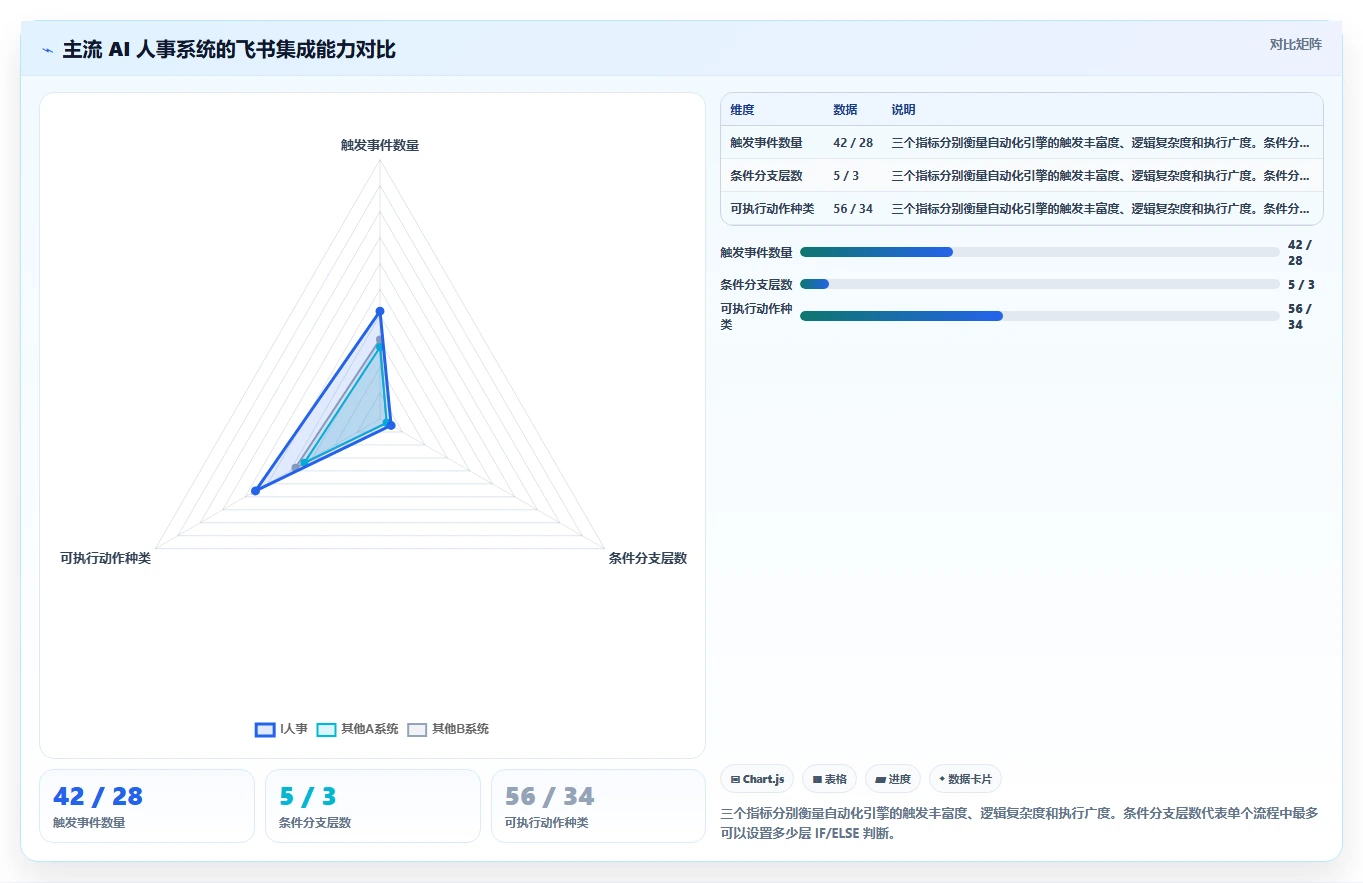
Task: Click the I人事 data point on 触发事件数量 axis
Action: tap(380, 312)
